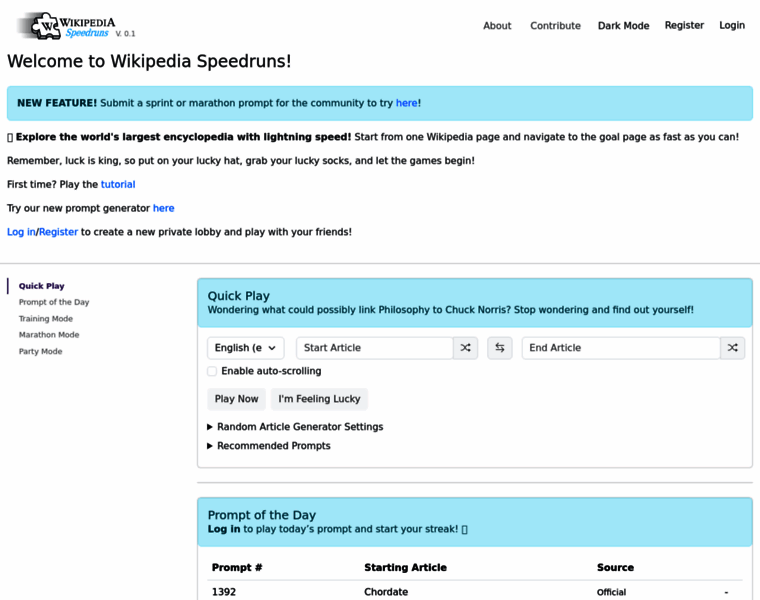This screenshot has width=760, height=600.
Task: Enable auto-scrolling checkbox
Action: coord(212,371)
